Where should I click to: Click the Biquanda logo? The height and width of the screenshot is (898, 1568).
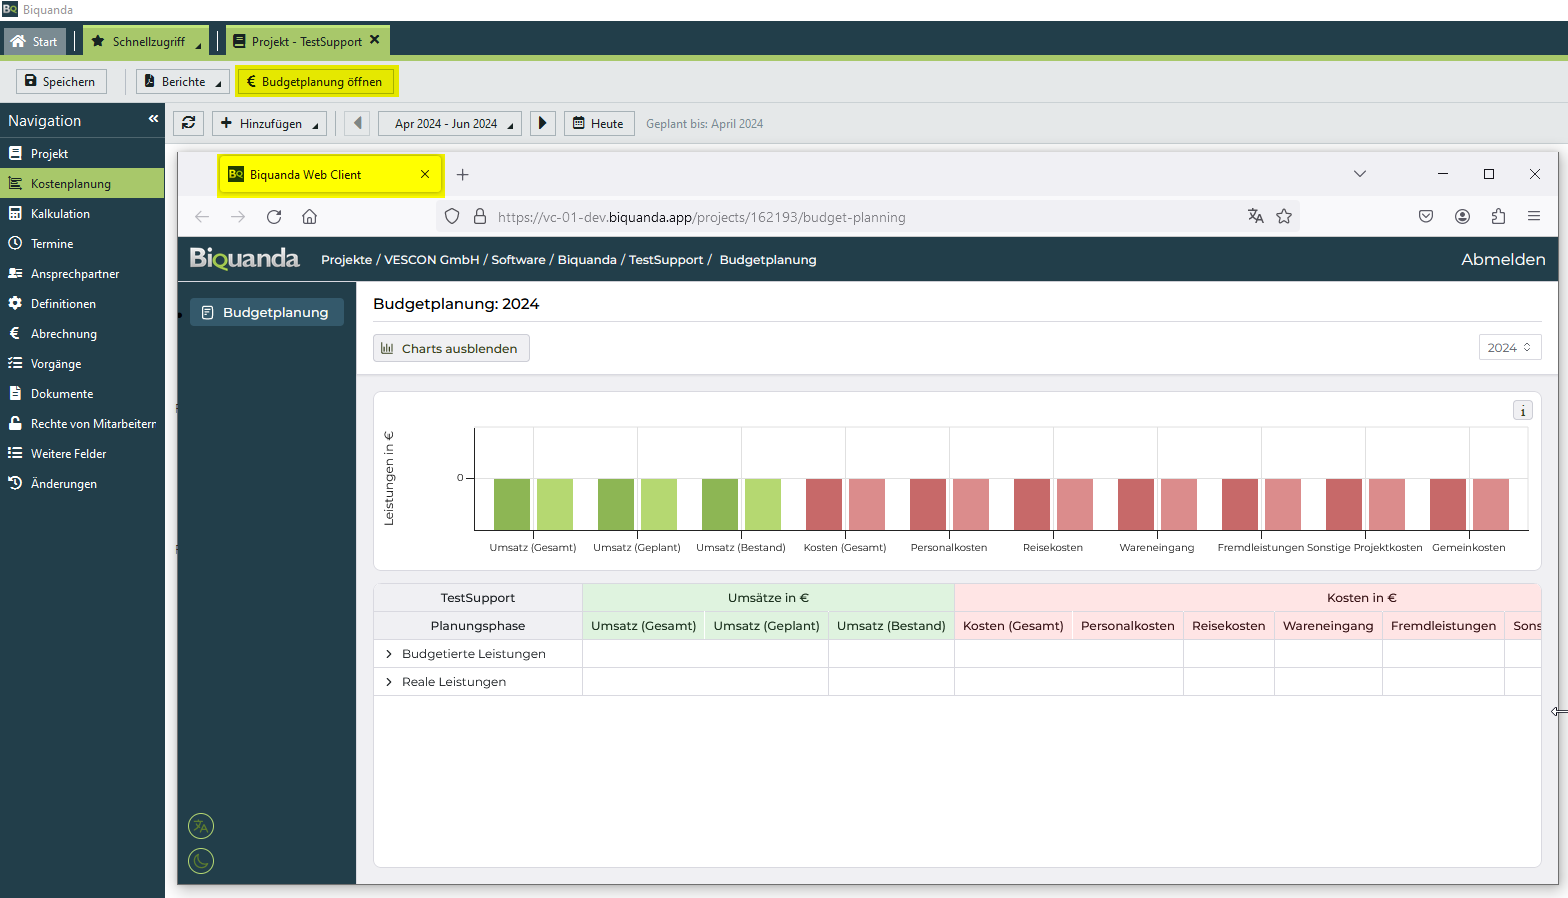coord(244,259)
